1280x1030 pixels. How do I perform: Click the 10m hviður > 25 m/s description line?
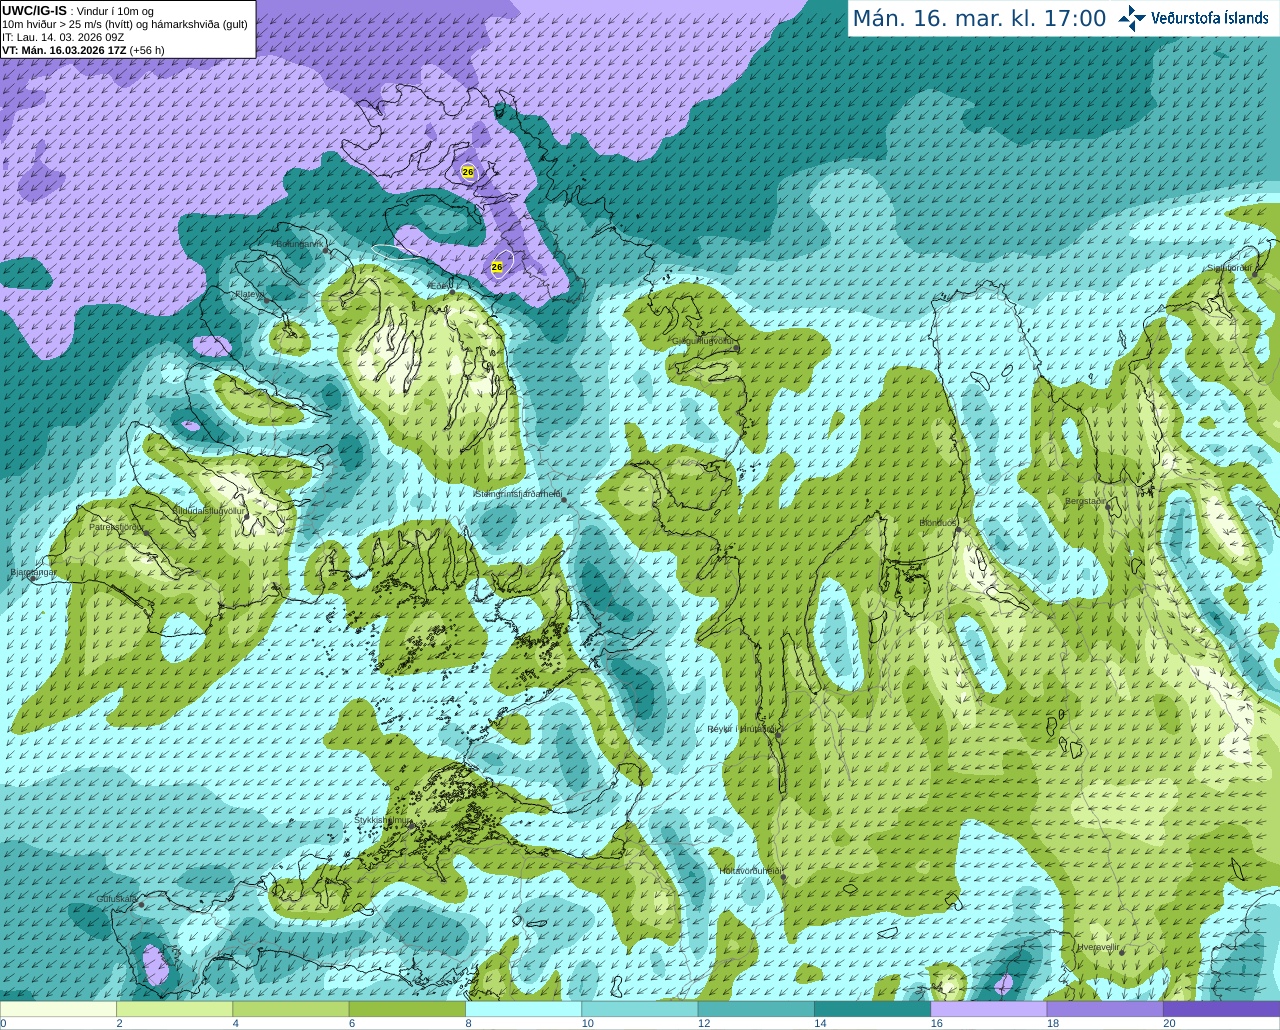[125, 24]
